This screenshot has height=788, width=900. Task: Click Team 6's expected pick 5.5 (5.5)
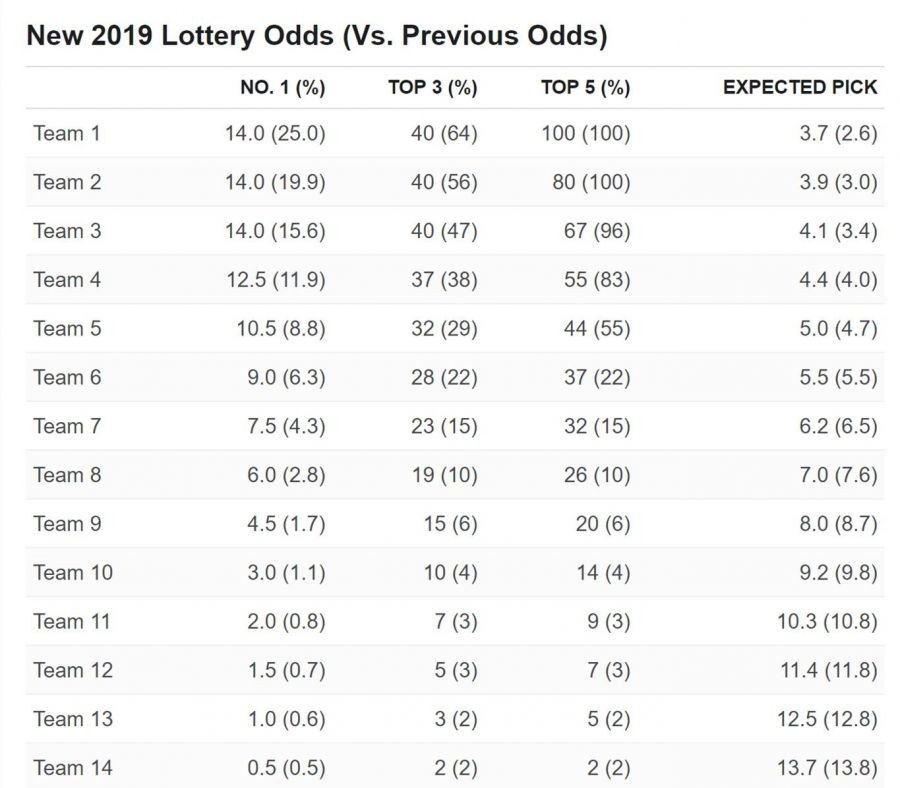click(x=839, y=378)
